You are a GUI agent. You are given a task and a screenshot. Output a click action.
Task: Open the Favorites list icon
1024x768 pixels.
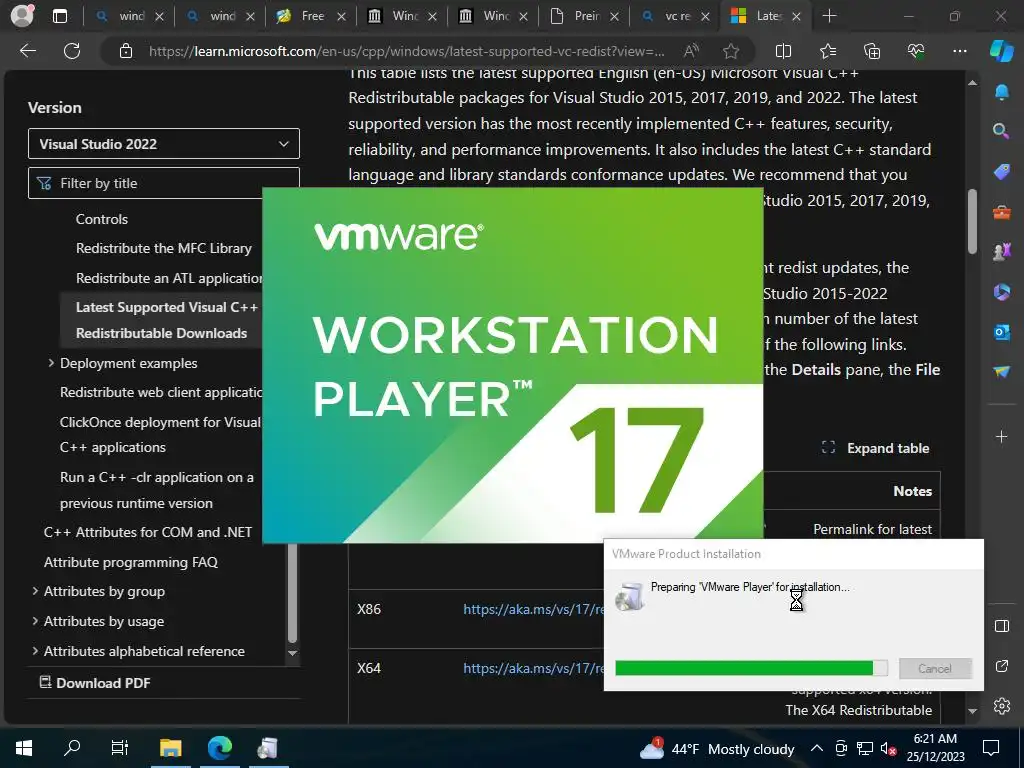827,51
